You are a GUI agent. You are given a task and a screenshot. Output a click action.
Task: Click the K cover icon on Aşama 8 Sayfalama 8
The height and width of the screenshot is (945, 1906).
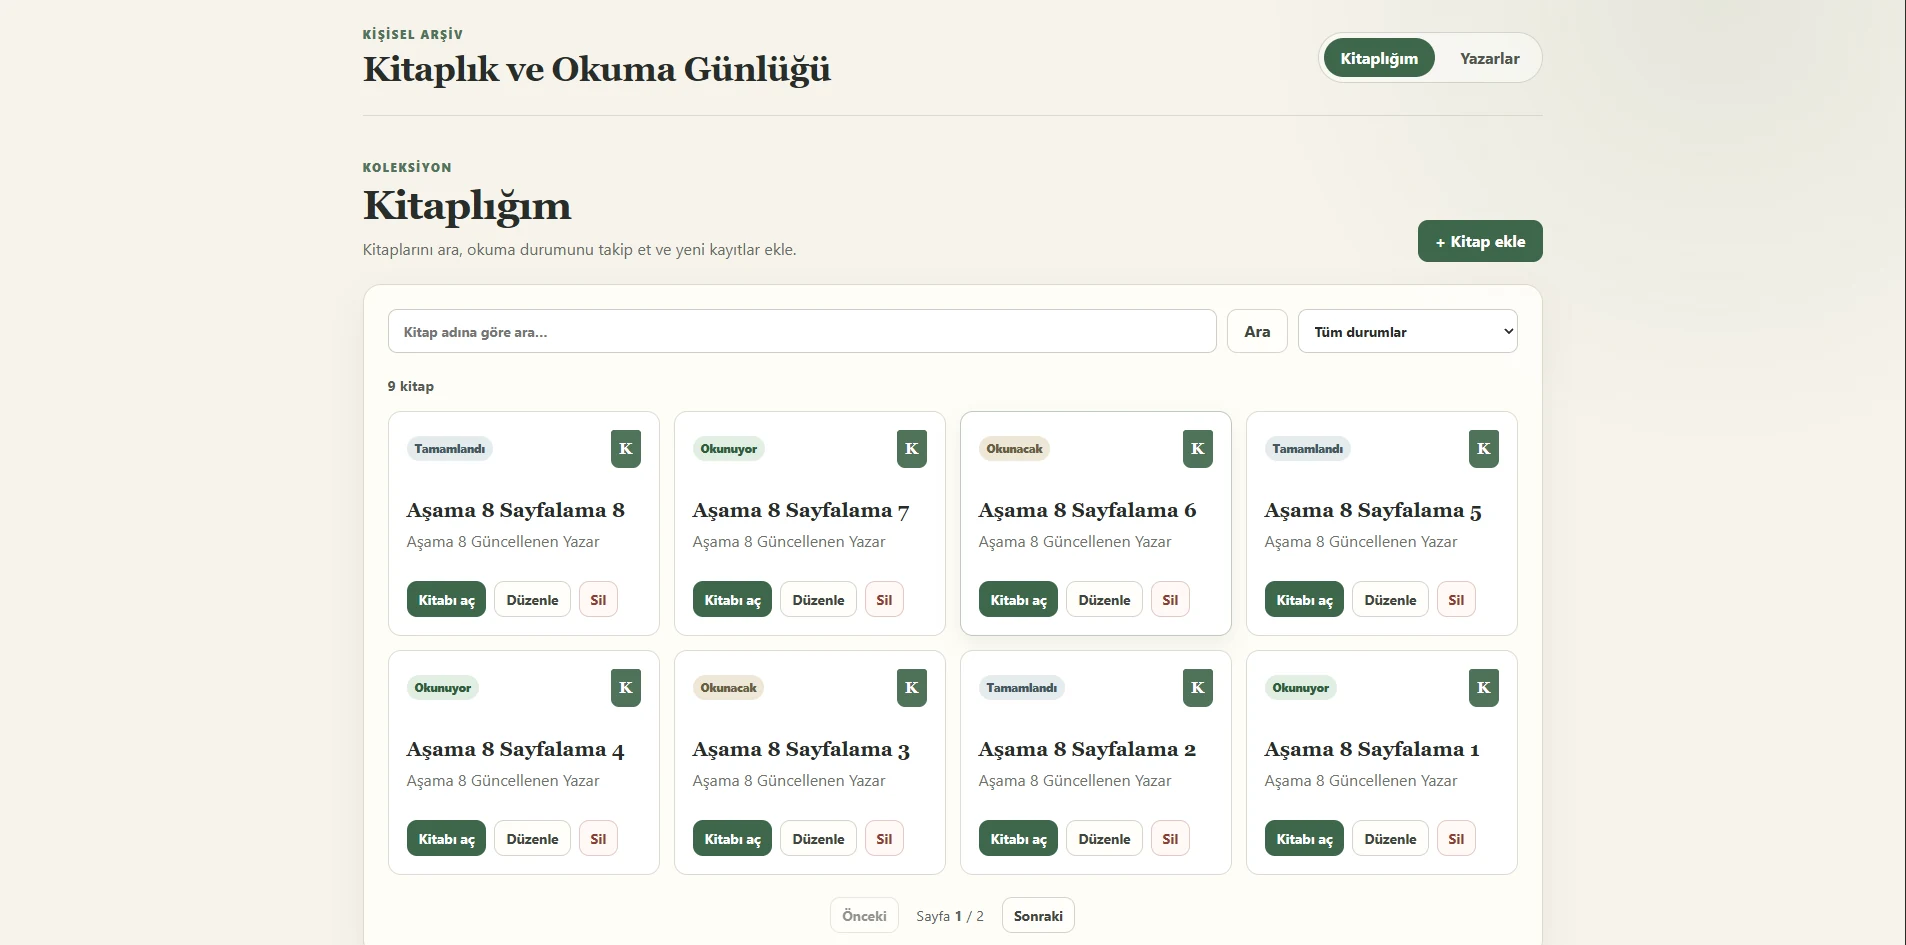(626, 449)
